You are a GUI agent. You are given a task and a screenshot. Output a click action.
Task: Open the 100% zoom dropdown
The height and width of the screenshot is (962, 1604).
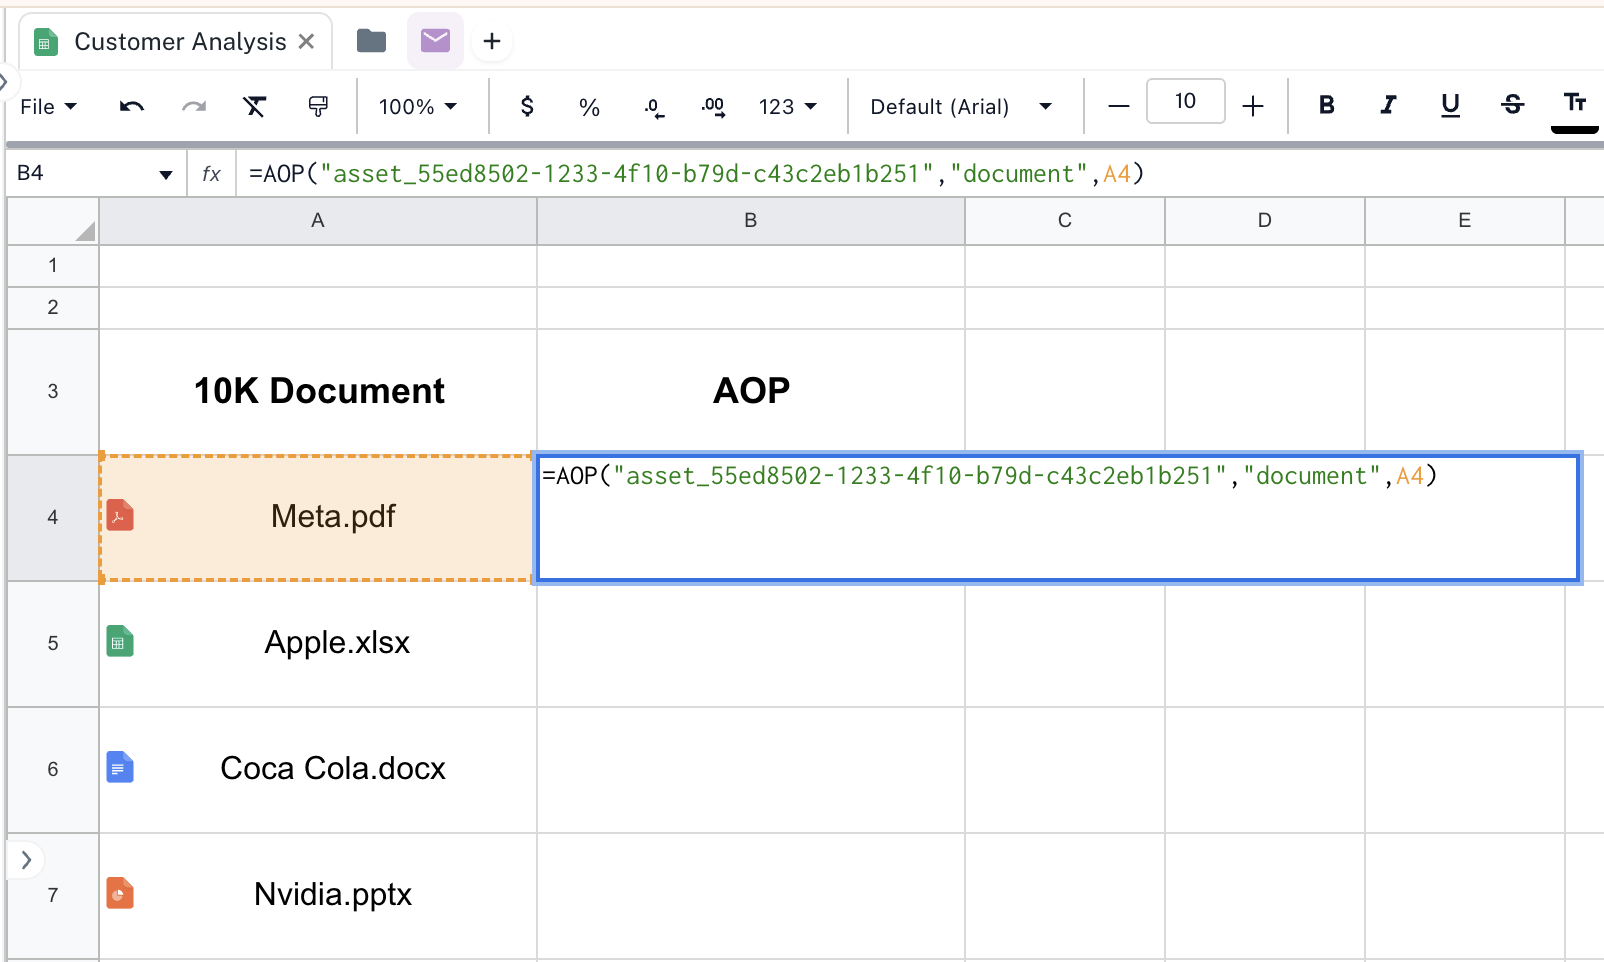tap(418, 106)
